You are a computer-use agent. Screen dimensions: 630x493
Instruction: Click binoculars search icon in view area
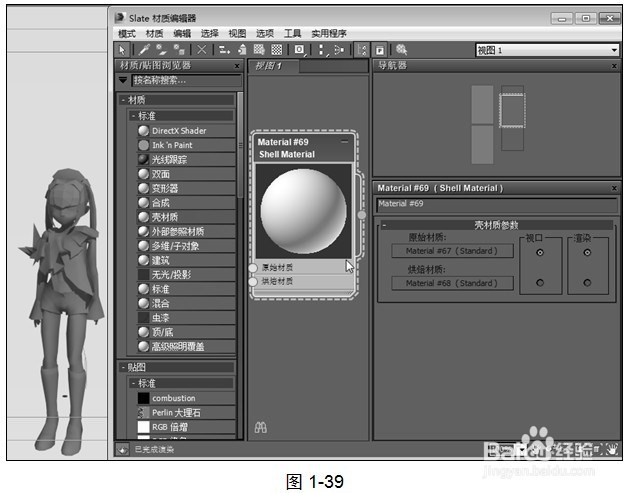260,427
